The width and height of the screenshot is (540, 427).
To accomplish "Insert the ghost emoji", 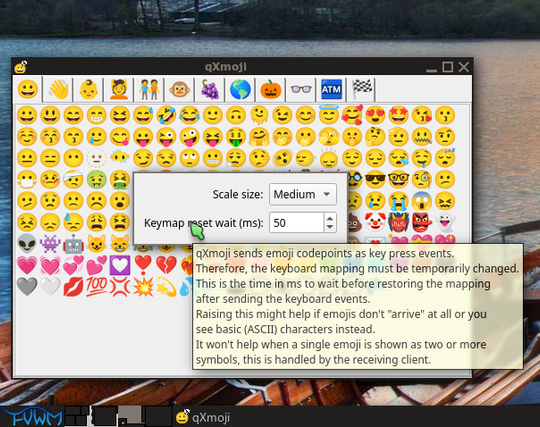I will tap(445, 222).
